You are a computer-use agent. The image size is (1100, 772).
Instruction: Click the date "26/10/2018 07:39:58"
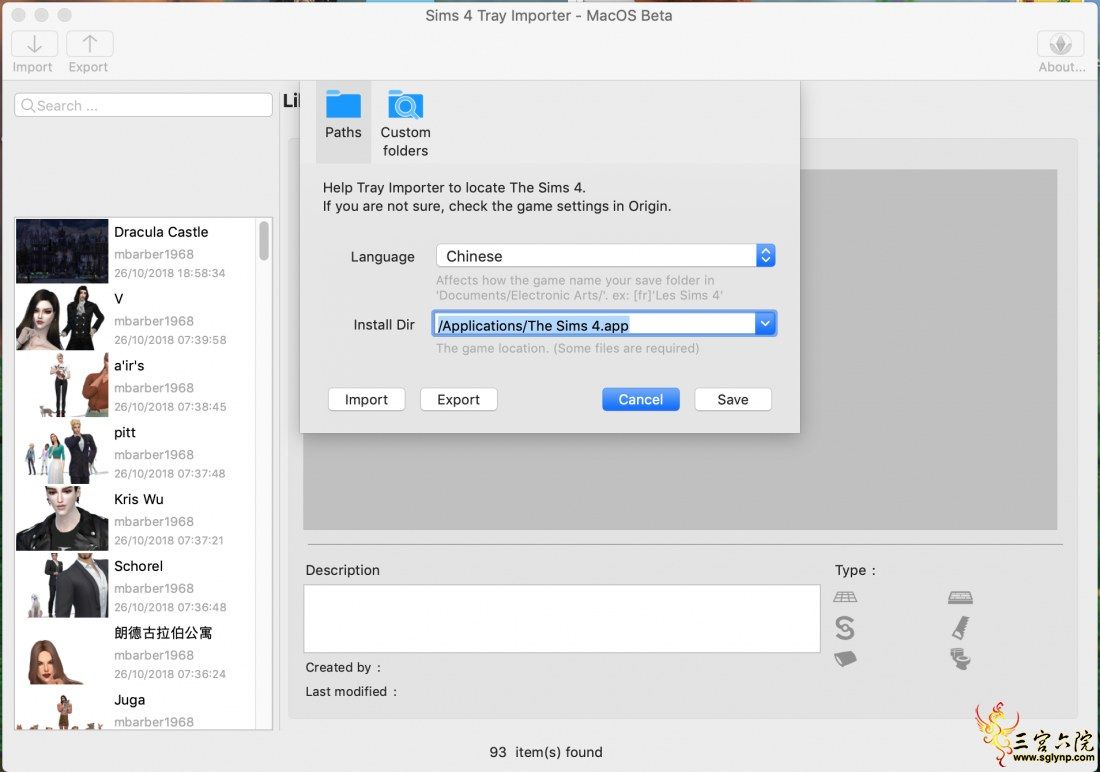(x=170, y=340)
